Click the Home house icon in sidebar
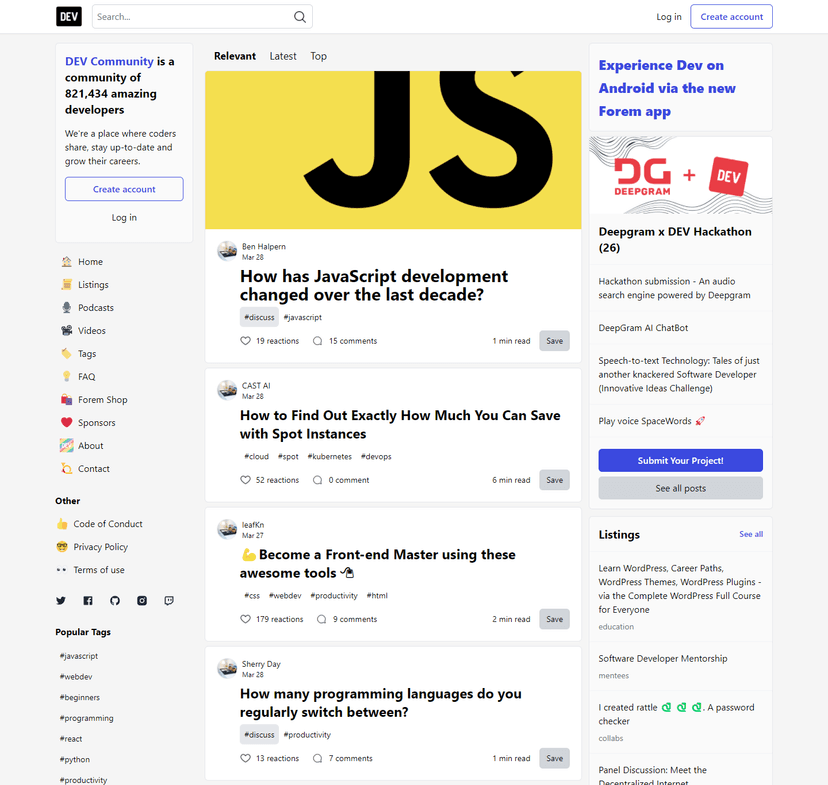The height and width of the screenshot is (785, 828). point(67,262)
